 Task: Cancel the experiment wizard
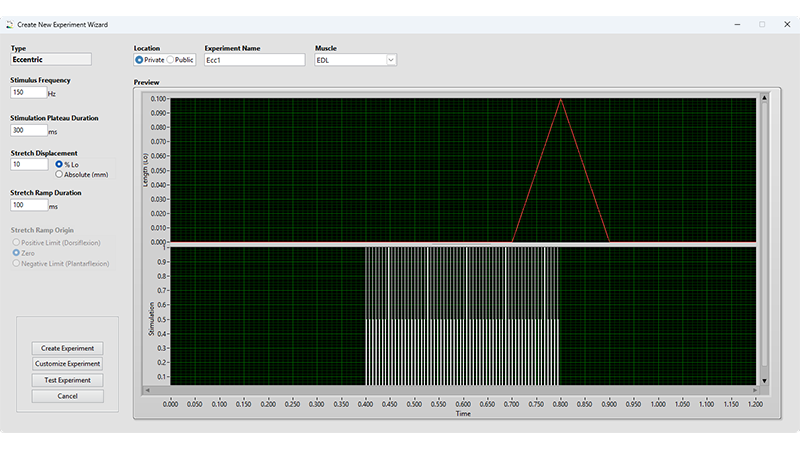tap(67, 396)
